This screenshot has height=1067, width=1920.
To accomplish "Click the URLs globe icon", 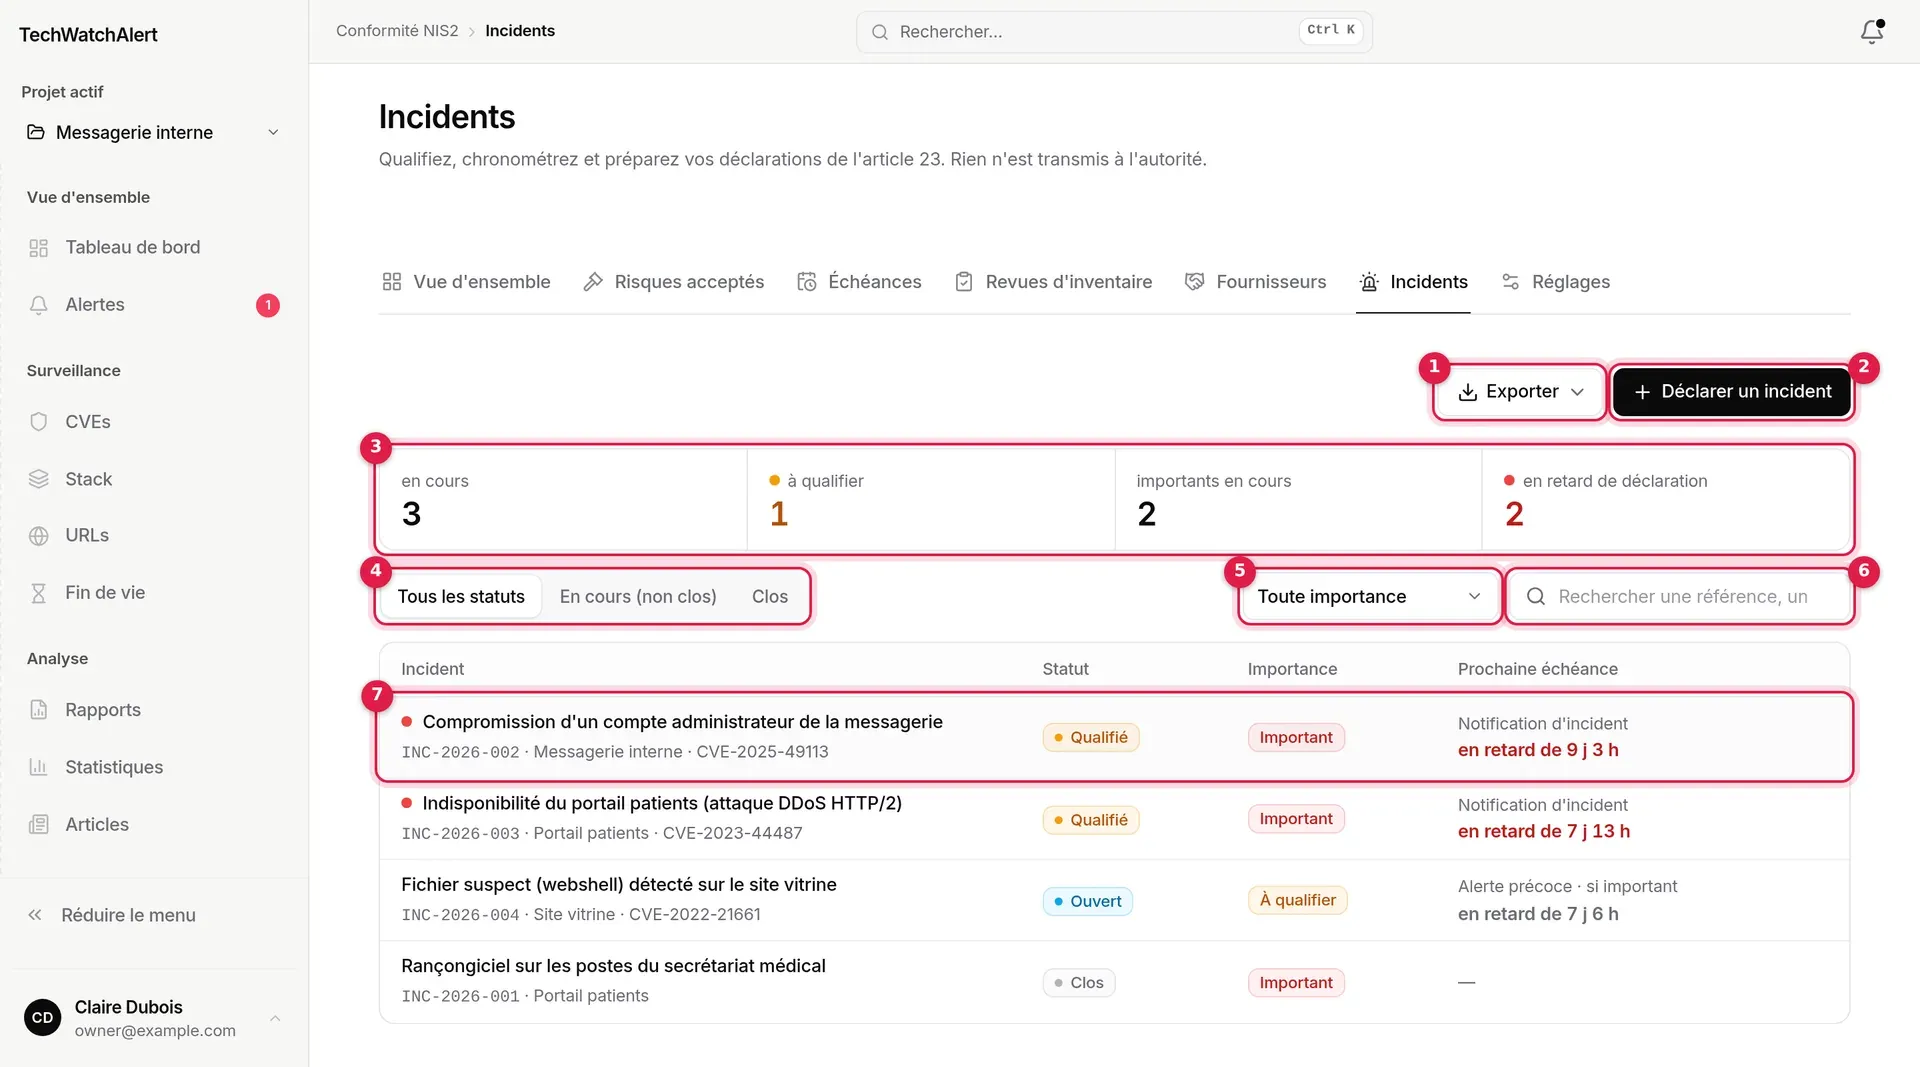I will pyautogui.click(x=39, y=536).
